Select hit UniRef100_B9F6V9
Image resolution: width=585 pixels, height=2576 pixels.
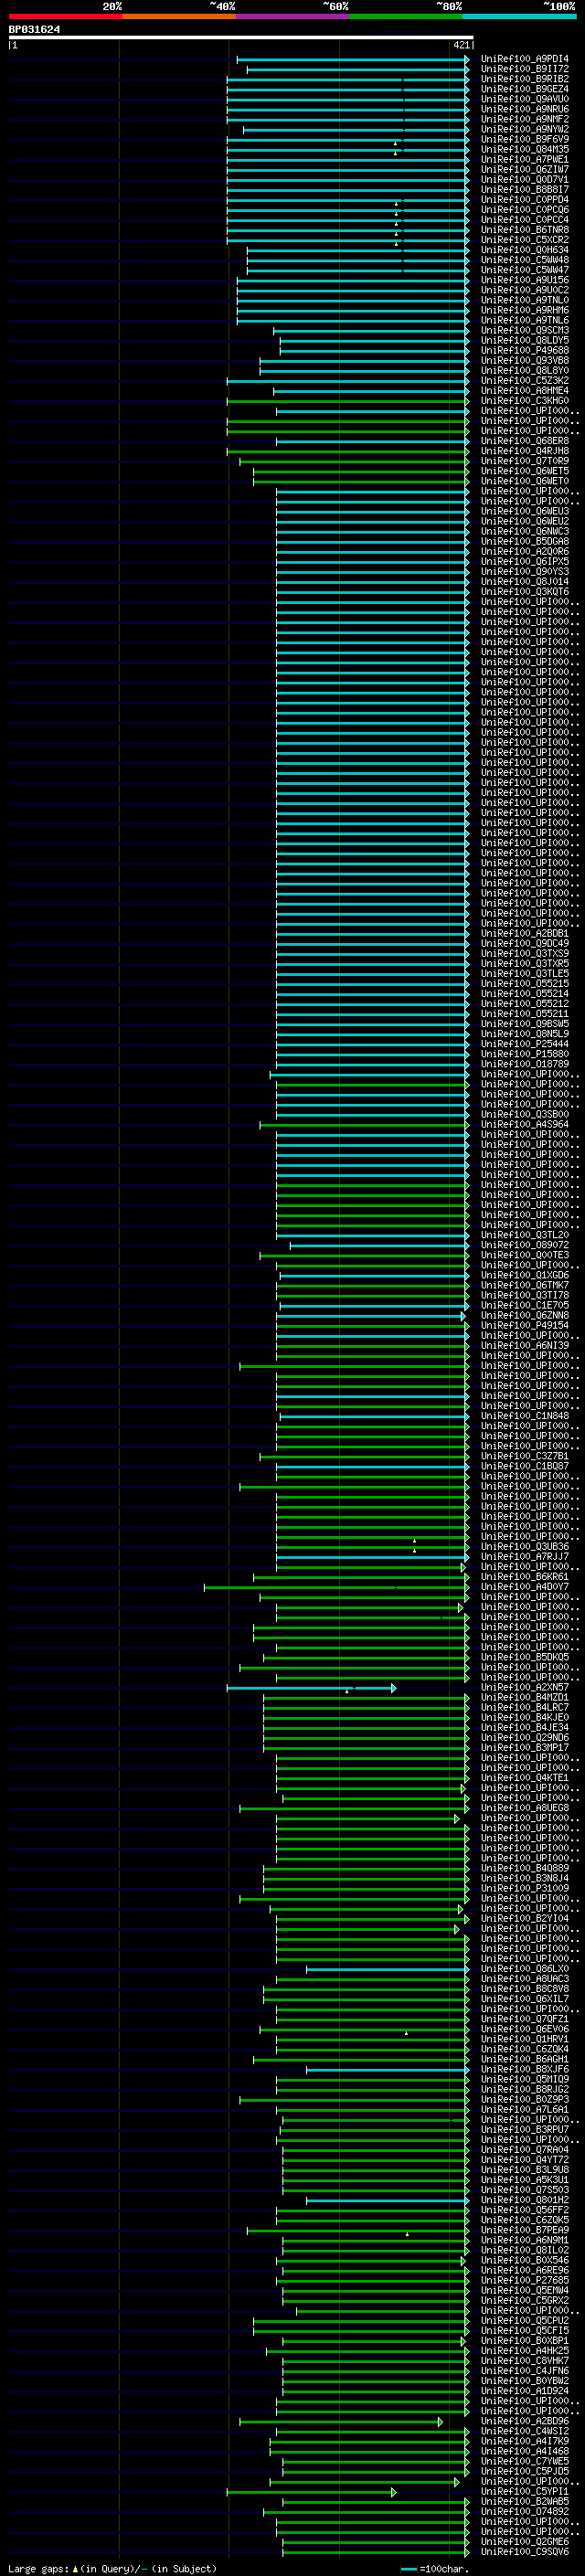coord(524,139)
